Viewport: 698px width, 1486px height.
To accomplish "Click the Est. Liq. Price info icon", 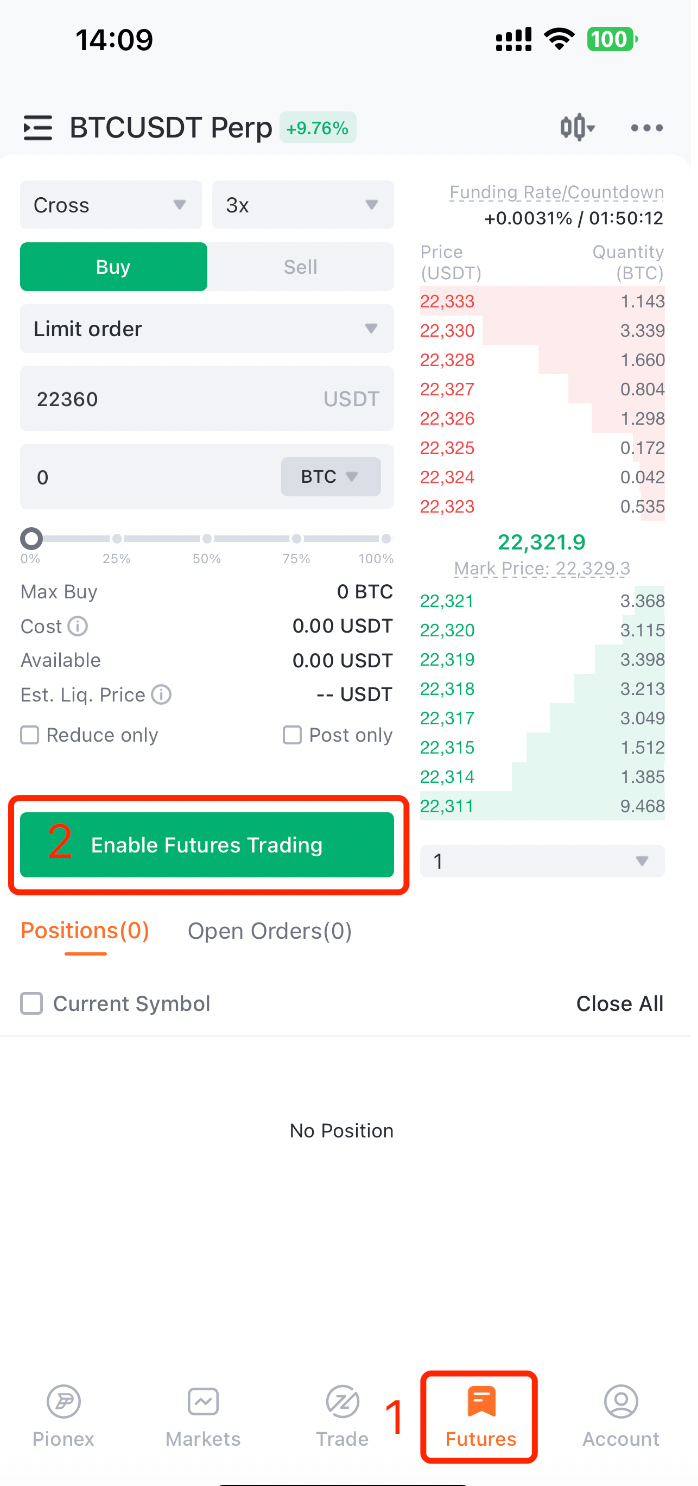I will click(x=162, y=694).
